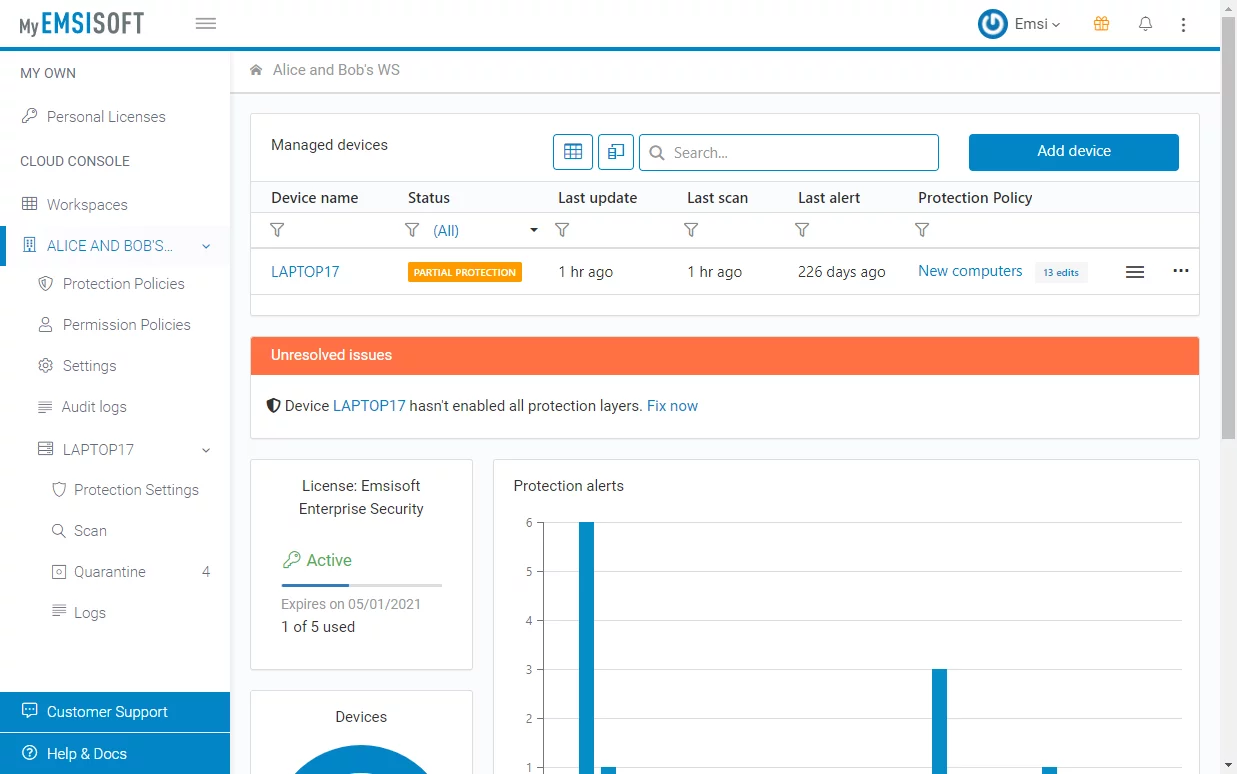Click 'Expires on 05/01/2021' text

pos(351,604)
